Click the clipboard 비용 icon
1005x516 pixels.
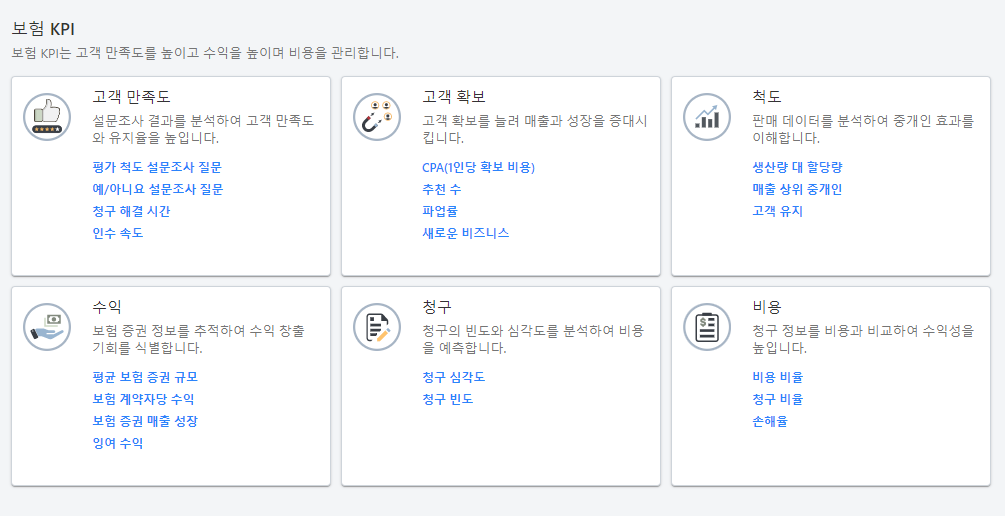click(x=707, y=327)
